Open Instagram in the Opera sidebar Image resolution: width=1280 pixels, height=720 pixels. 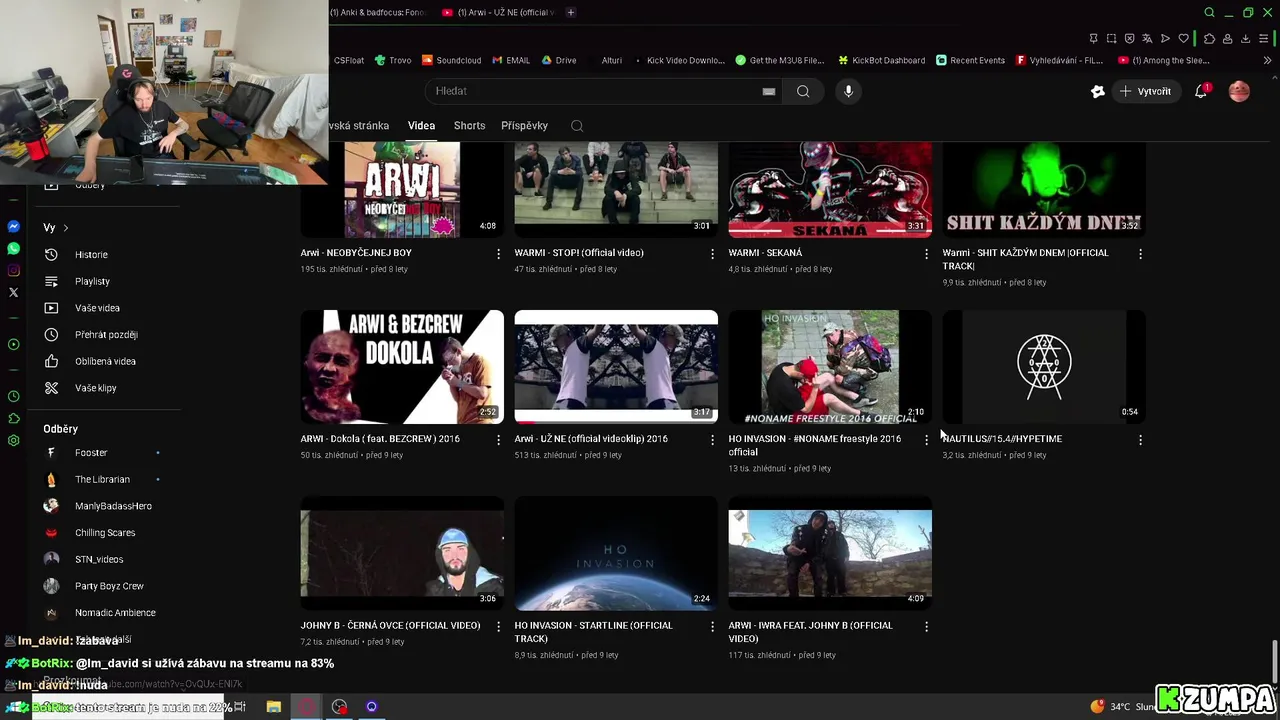pyautogui.click(x=14, y=271)
